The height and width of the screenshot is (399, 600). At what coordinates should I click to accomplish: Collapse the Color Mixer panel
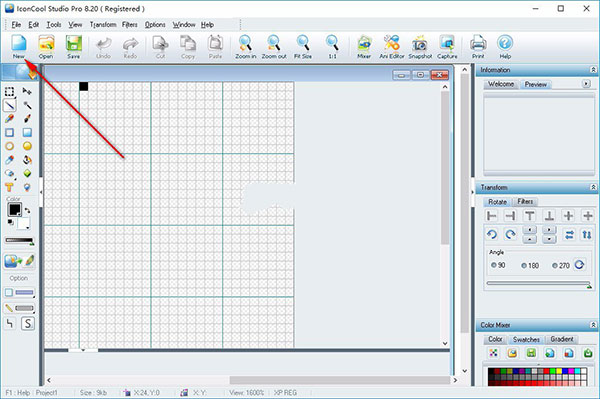(x=593, y=325)
